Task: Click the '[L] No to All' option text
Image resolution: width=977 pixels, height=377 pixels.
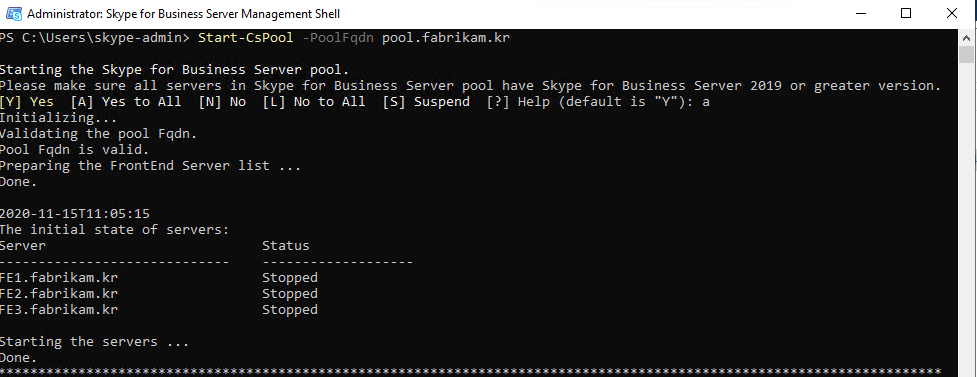Action: [314, 102]
